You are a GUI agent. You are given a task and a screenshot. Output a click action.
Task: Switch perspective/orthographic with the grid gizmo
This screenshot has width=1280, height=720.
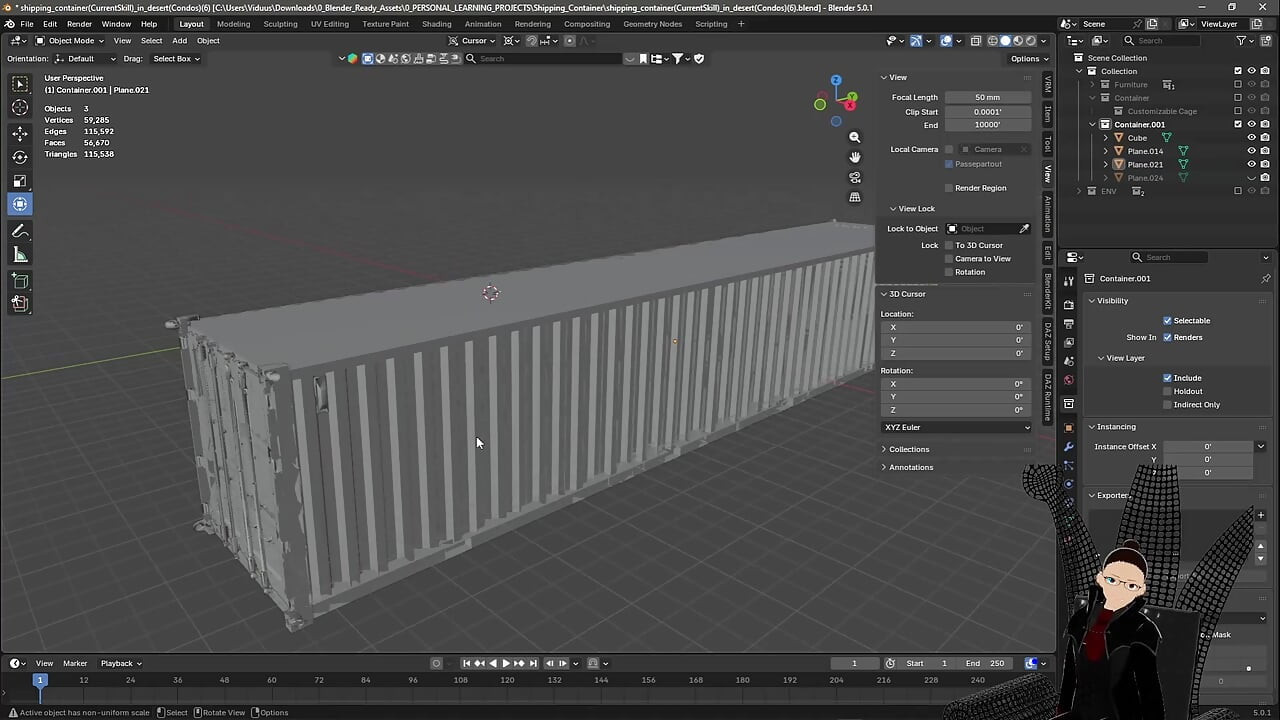pyautogui.click(x=855, y=197)
